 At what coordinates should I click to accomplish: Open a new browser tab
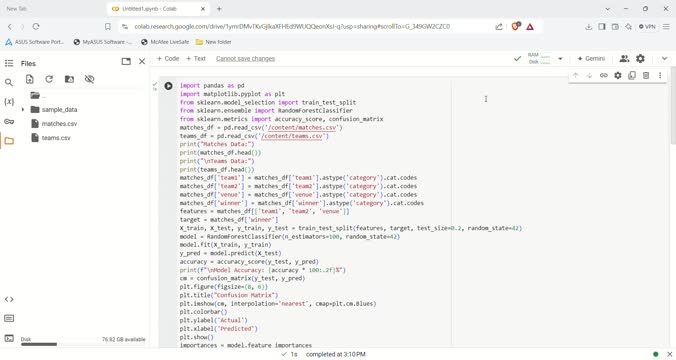[x=219, y=9]
